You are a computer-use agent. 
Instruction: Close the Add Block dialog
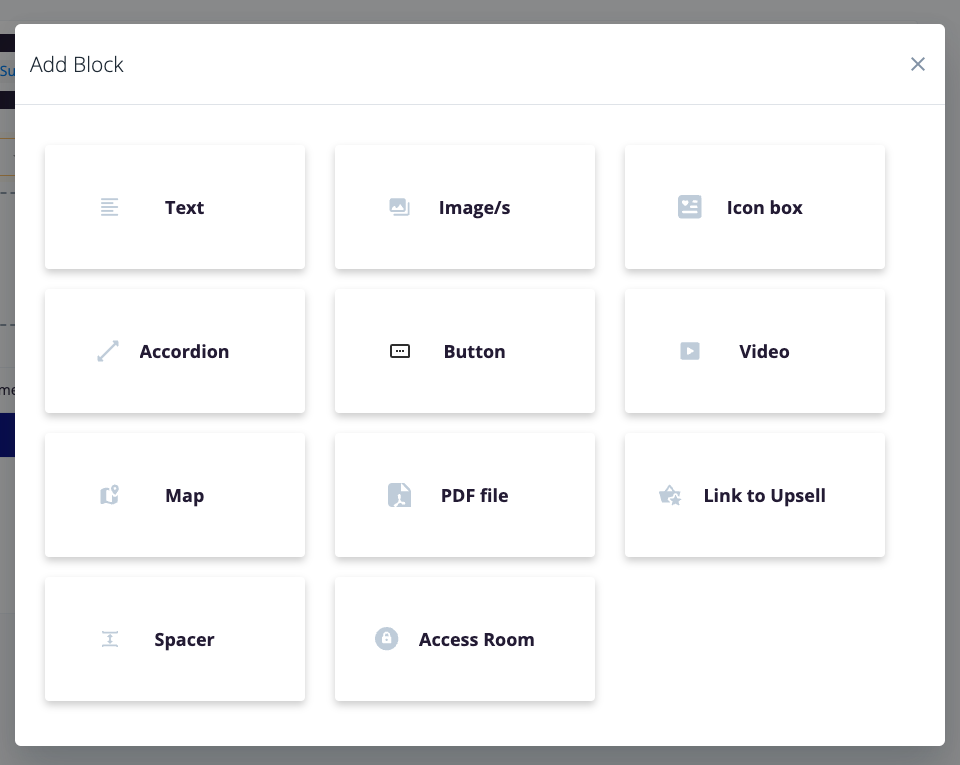pos(917,64)
